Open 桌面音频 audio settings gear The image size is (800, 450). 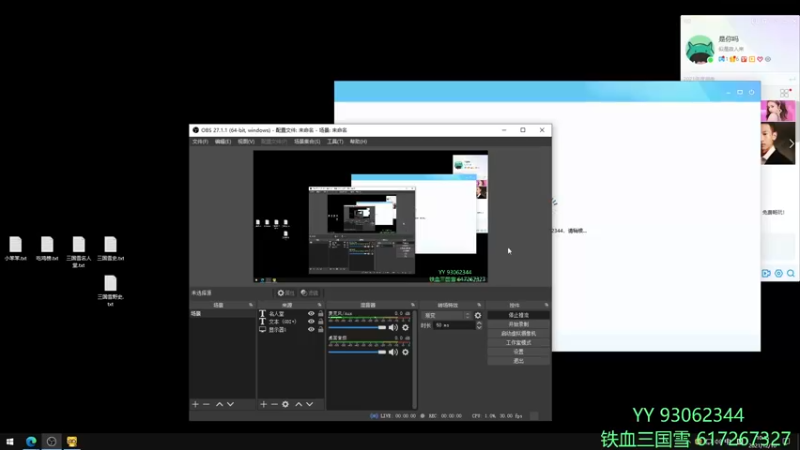(x=406, y=352)
